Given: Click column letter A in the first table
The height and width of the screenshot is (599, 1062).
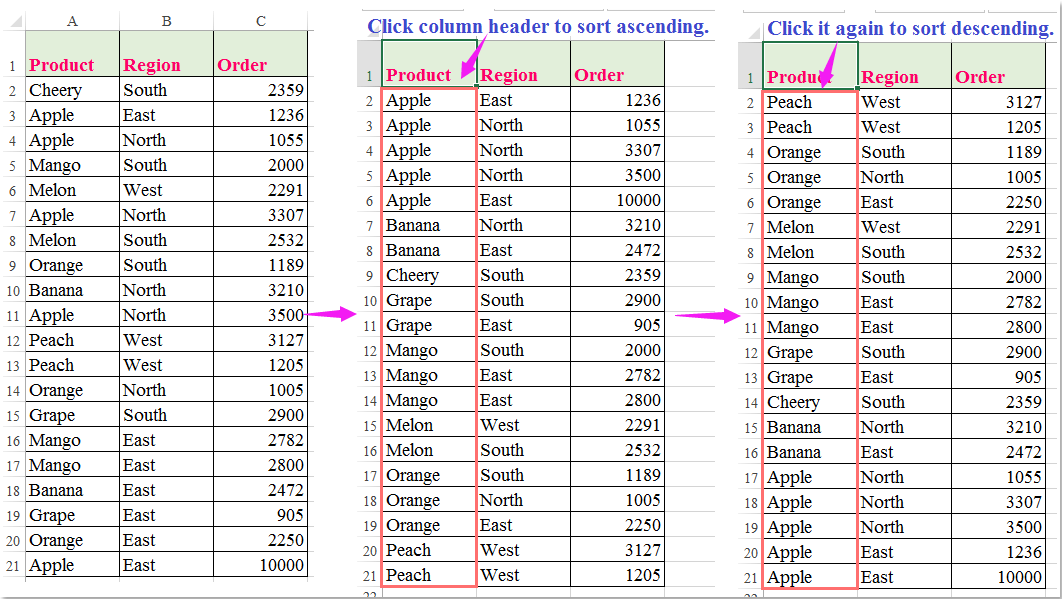Looking at the screenshot, I should coord(71,21).
